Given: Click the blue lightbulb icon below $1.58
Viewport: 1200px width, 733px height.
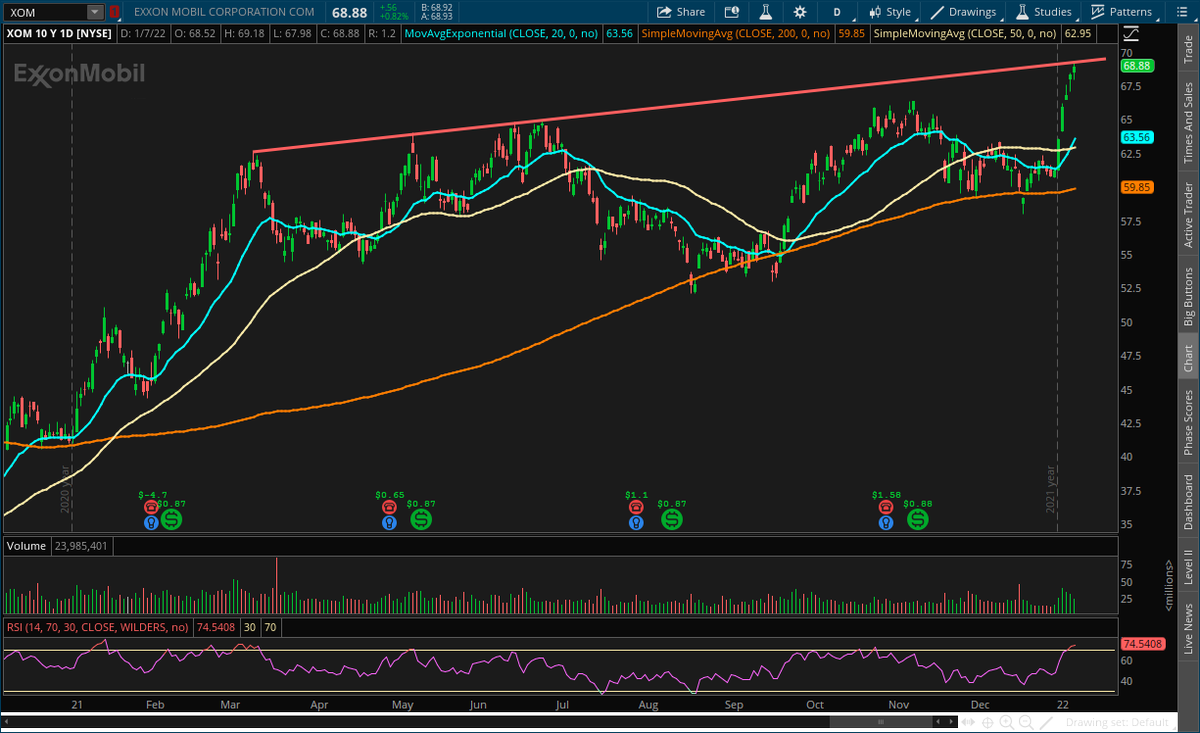Looking at the screenshot, I should pos(884,522).
